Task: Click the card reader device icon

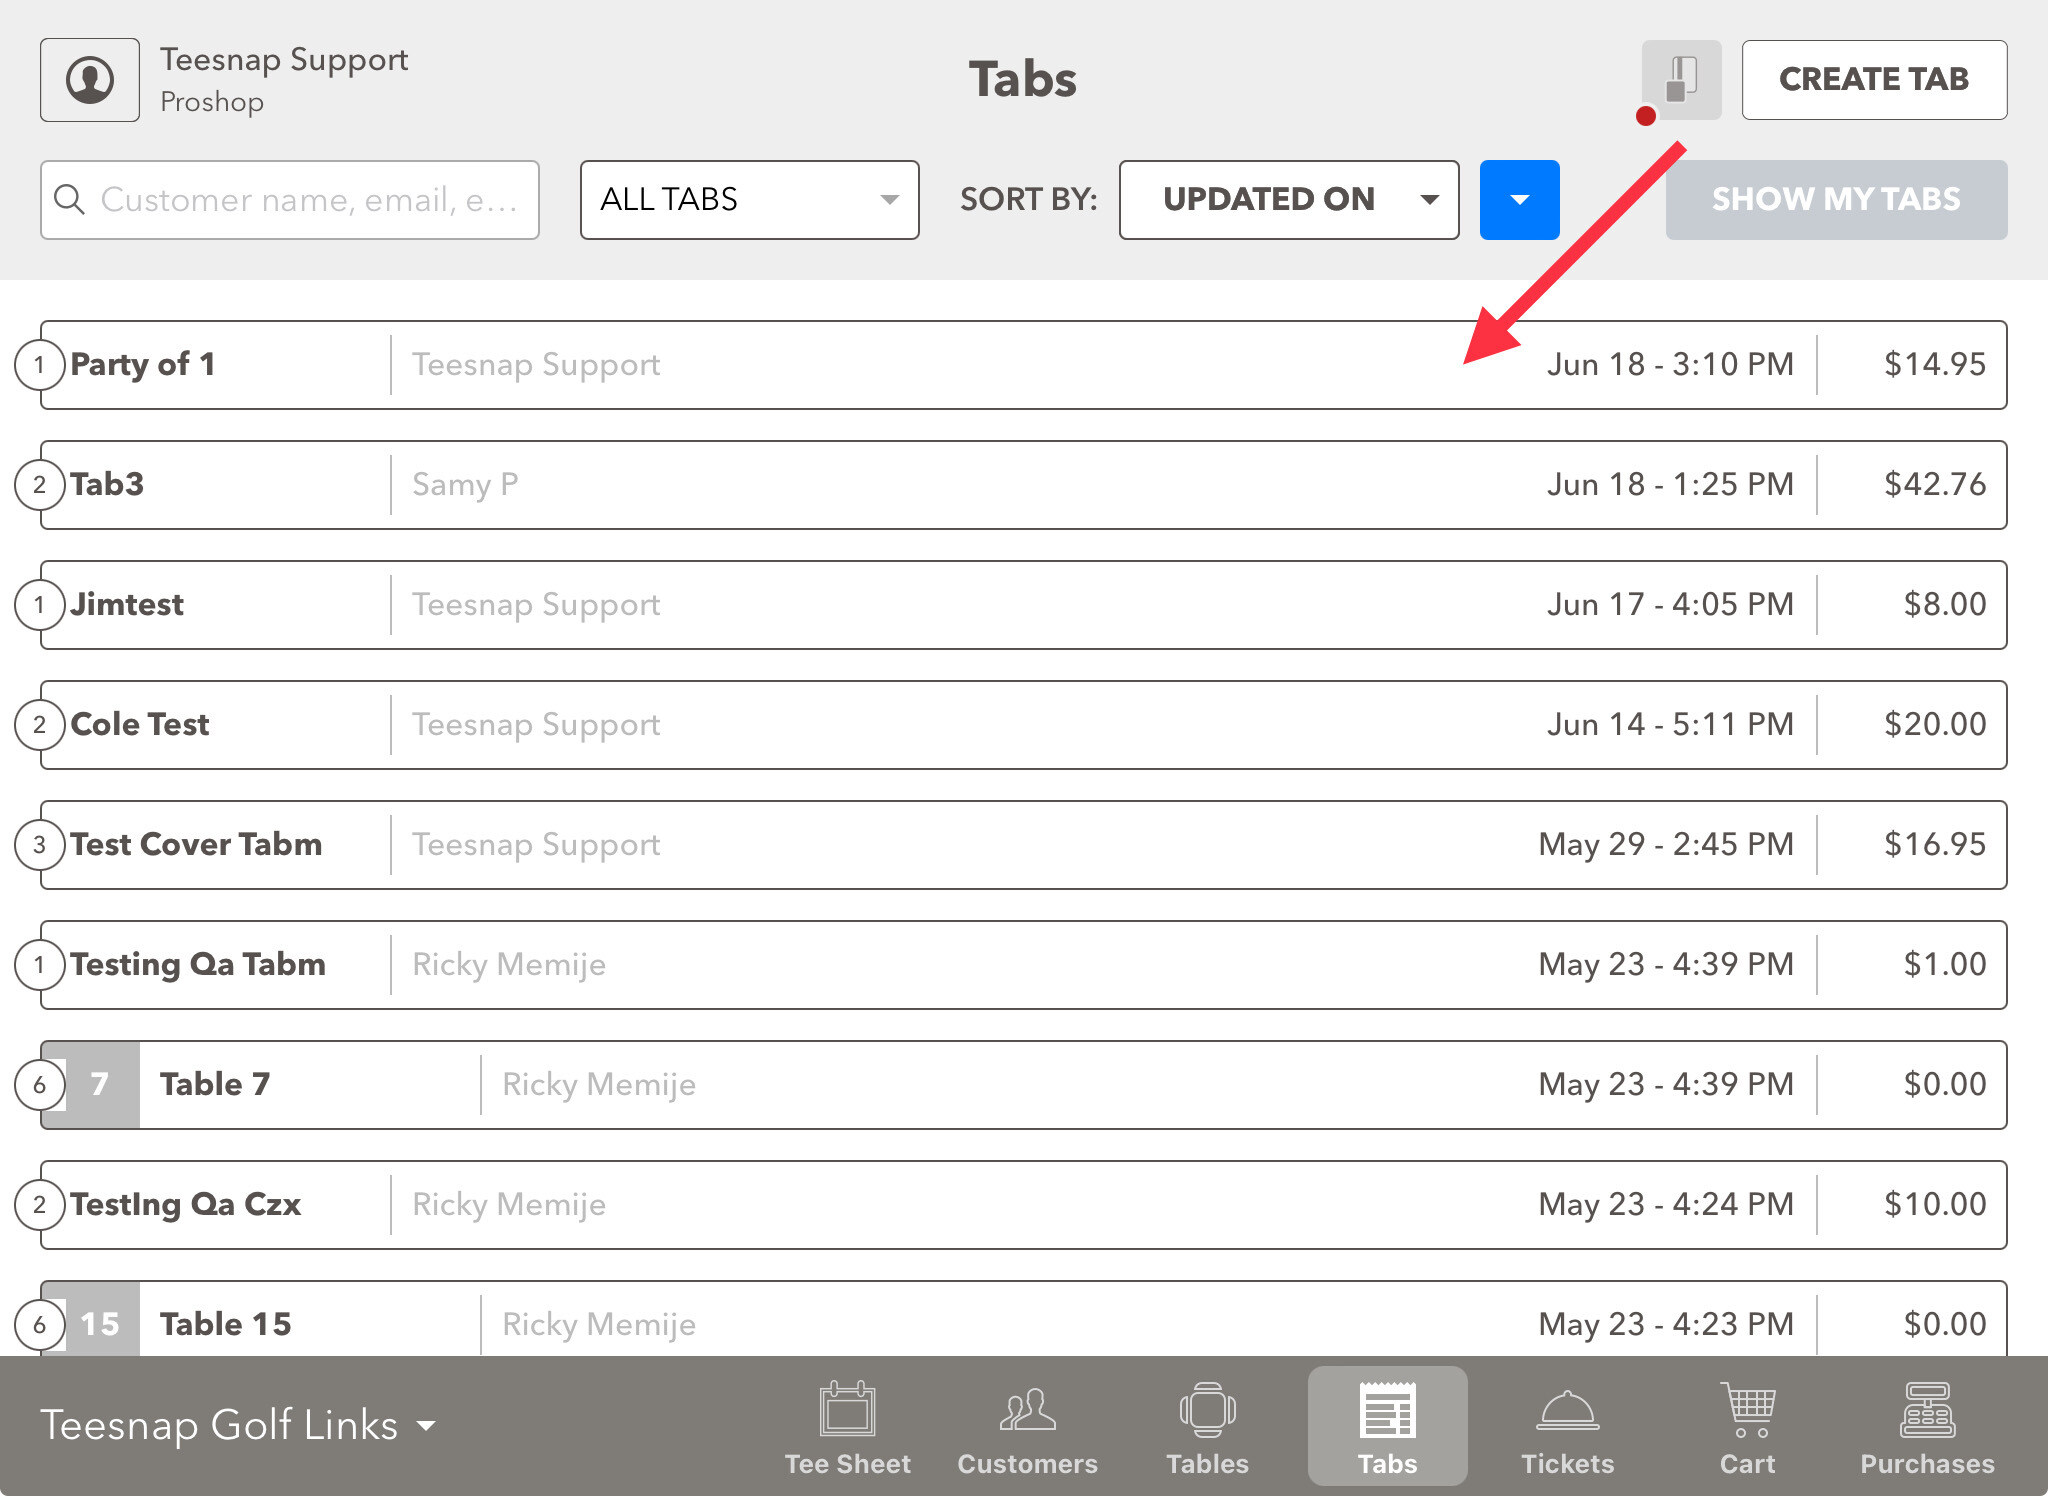Action: point(1681,80)
